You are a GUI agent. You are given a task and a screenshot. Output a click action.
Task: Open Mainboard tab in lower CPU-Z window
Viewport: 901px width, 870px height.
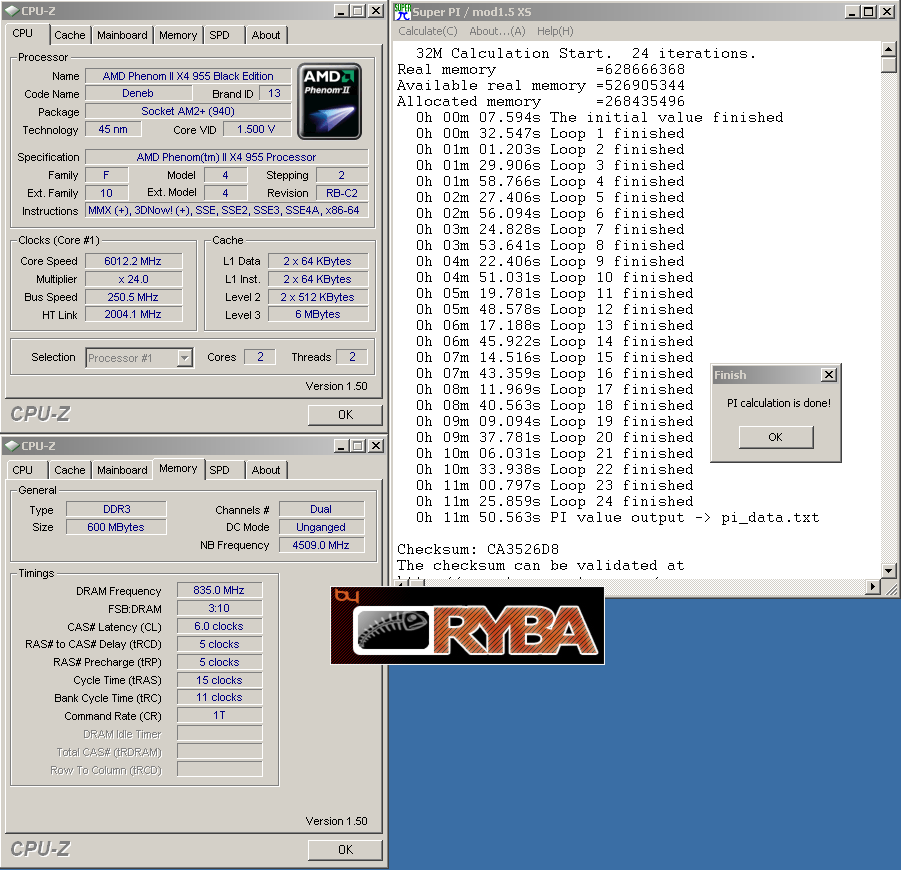click(x=122, y=470)
